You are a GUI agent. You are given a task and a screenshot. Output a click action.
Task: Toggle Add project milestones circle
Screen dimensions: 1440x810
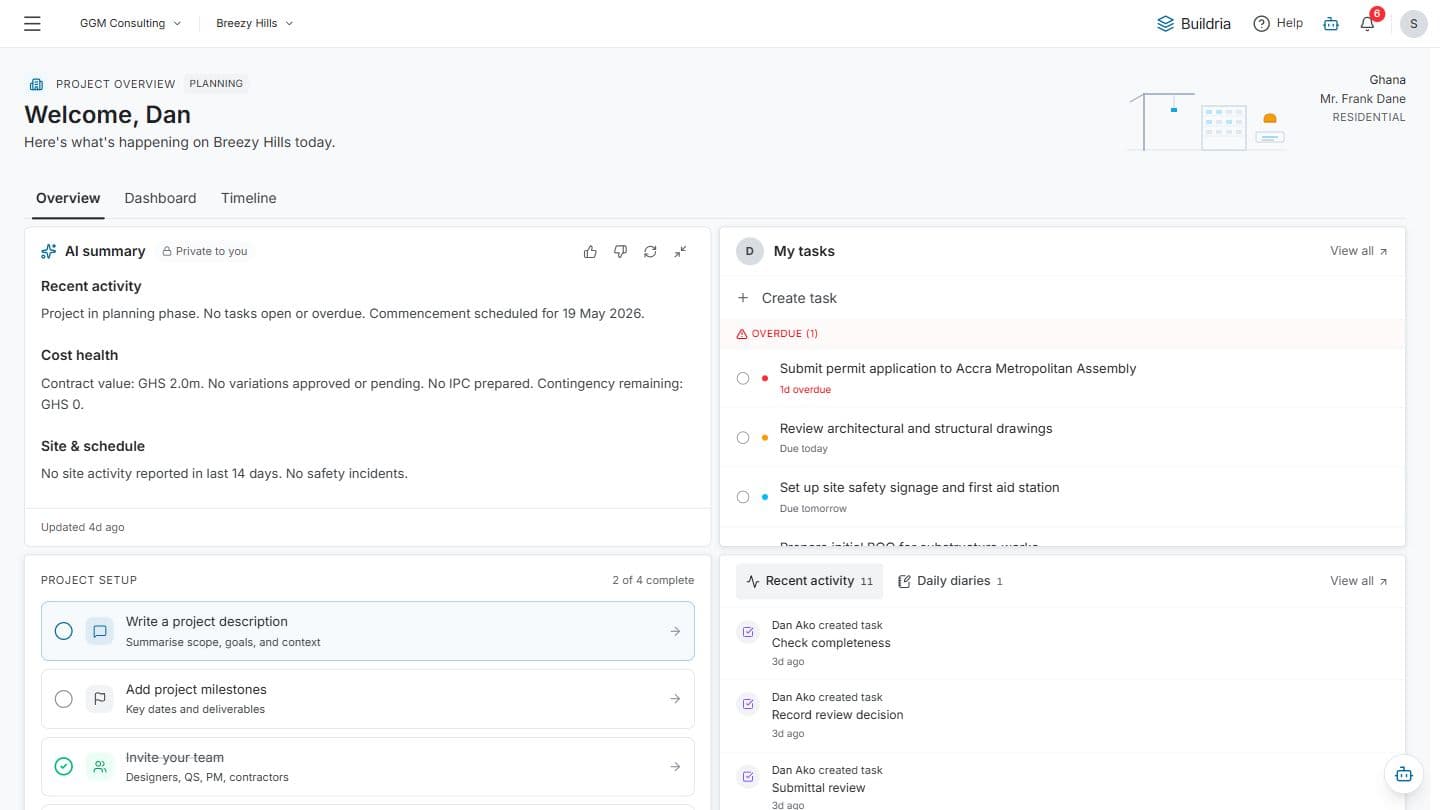(x=64, y=699)
